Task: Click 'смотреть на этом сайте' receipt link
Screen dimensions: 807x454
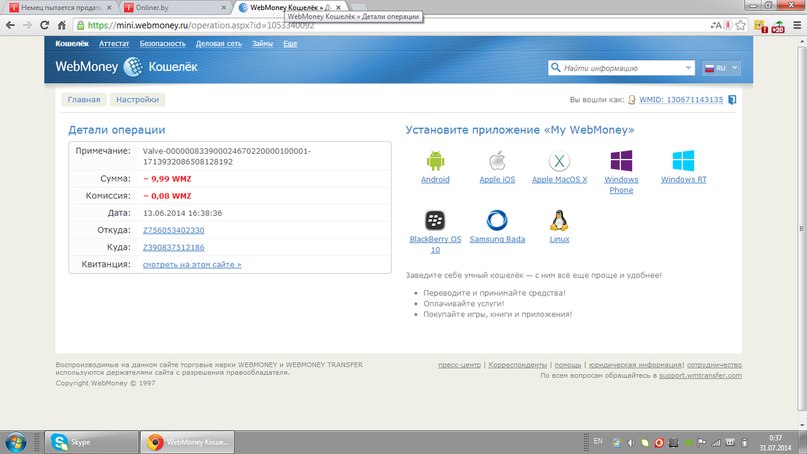Action: (192, 265)
